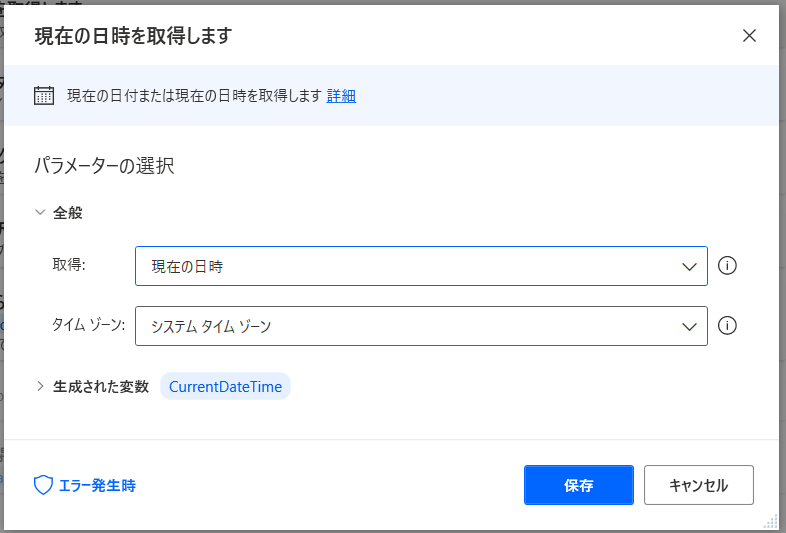Screen dimensions: 786x533
Task: Click the calendar icon in the description banner
Action: click(44, 95)
